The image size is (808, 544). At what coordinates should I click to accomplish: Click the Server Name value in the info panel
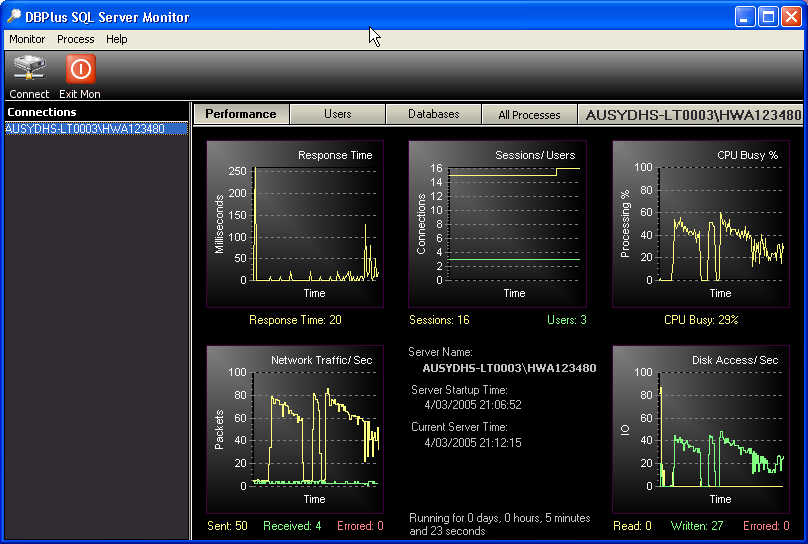[x=509, y=368]
